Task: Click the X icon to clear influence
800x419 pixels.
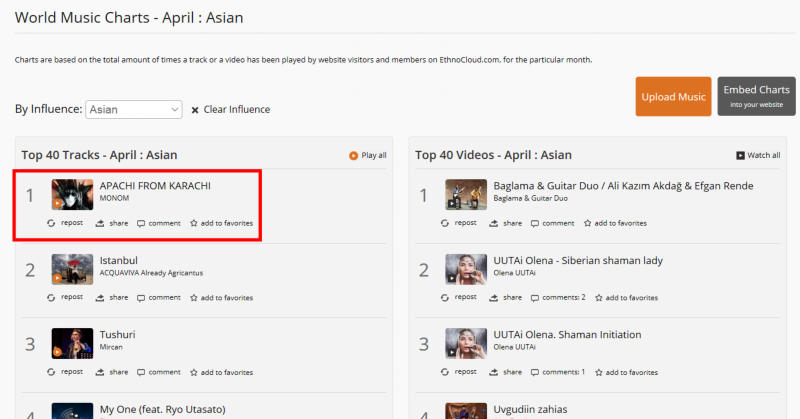Action: 195,110
